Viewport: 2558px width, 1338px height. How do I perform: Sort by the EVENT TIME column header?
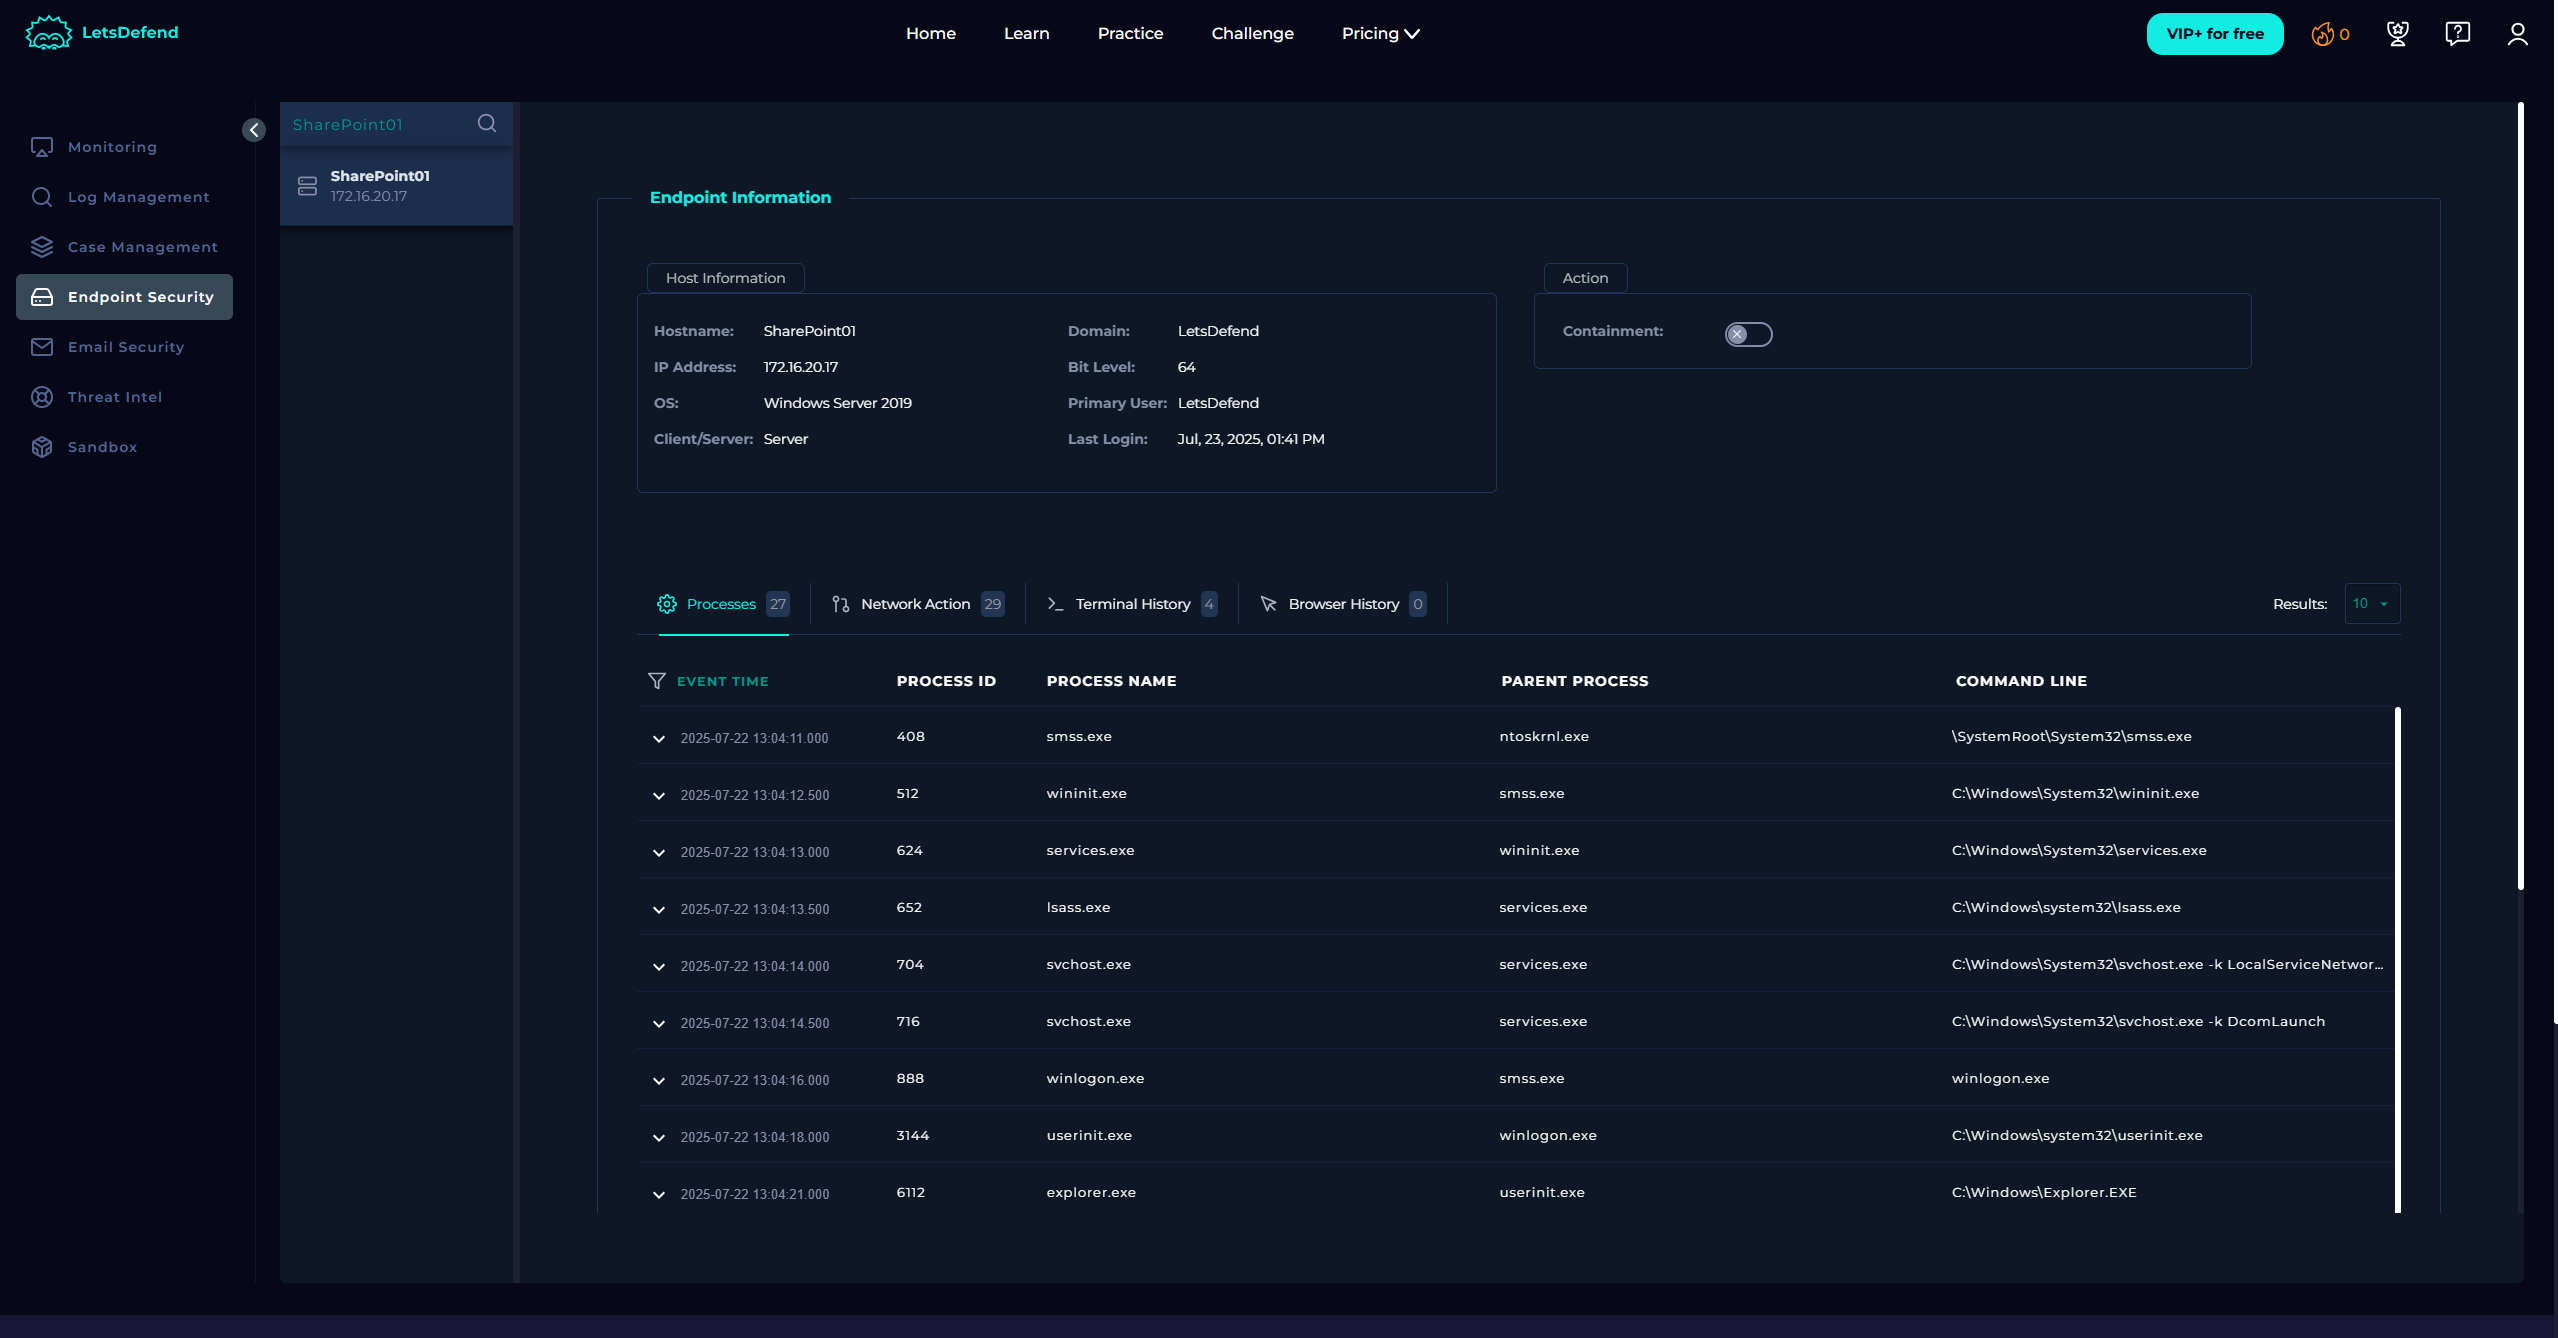(723, 681)
